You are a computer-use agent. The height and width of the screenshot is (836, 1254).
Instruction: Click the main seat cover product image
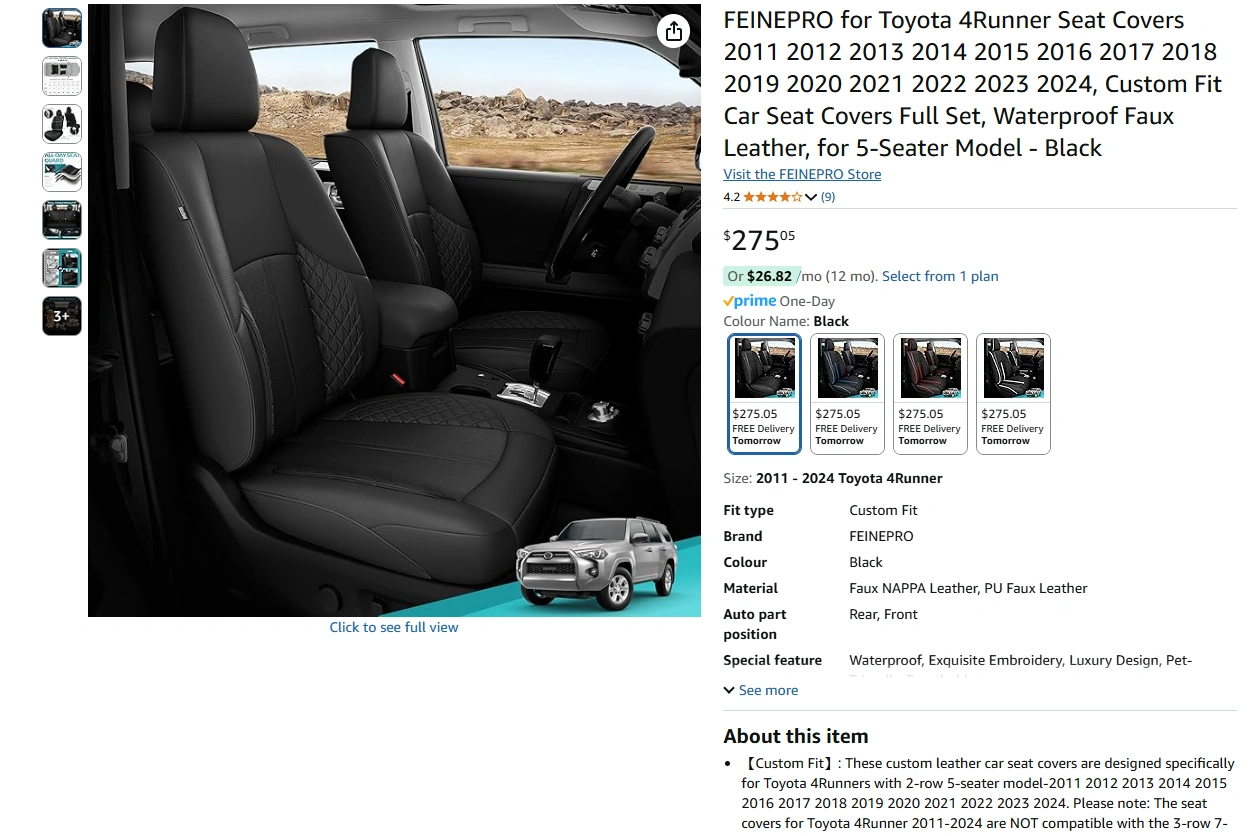tap(394, 310)
